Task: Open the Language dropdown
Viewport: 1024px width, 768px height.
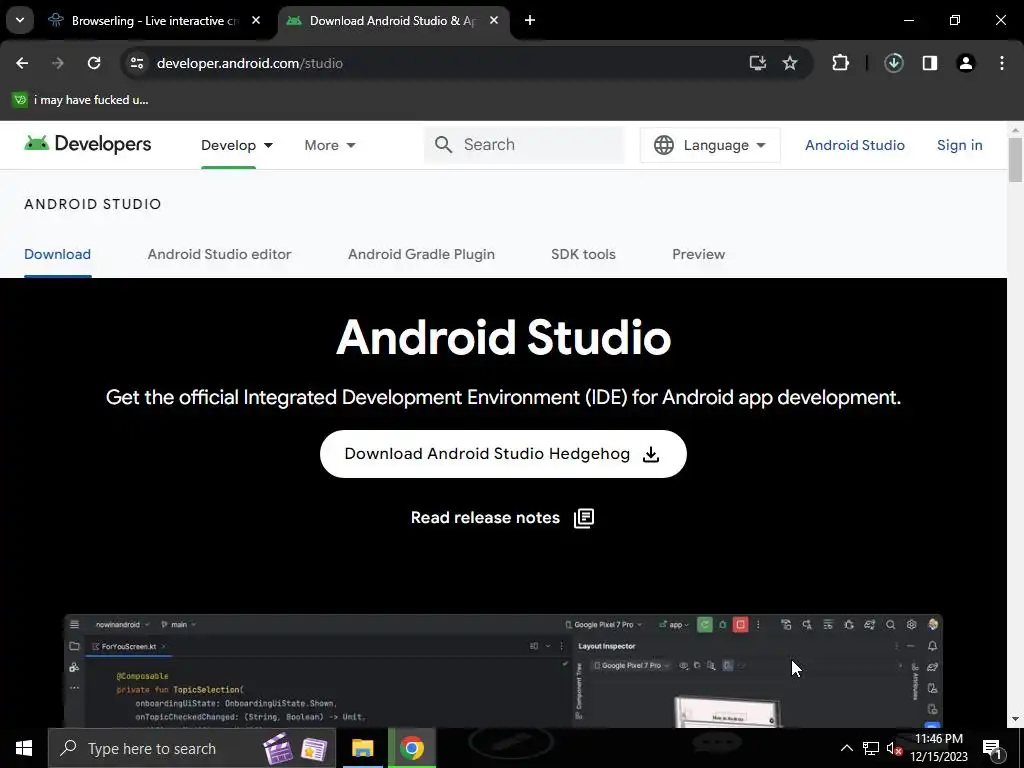Action: pyautogui.click(x=710, y=145)
